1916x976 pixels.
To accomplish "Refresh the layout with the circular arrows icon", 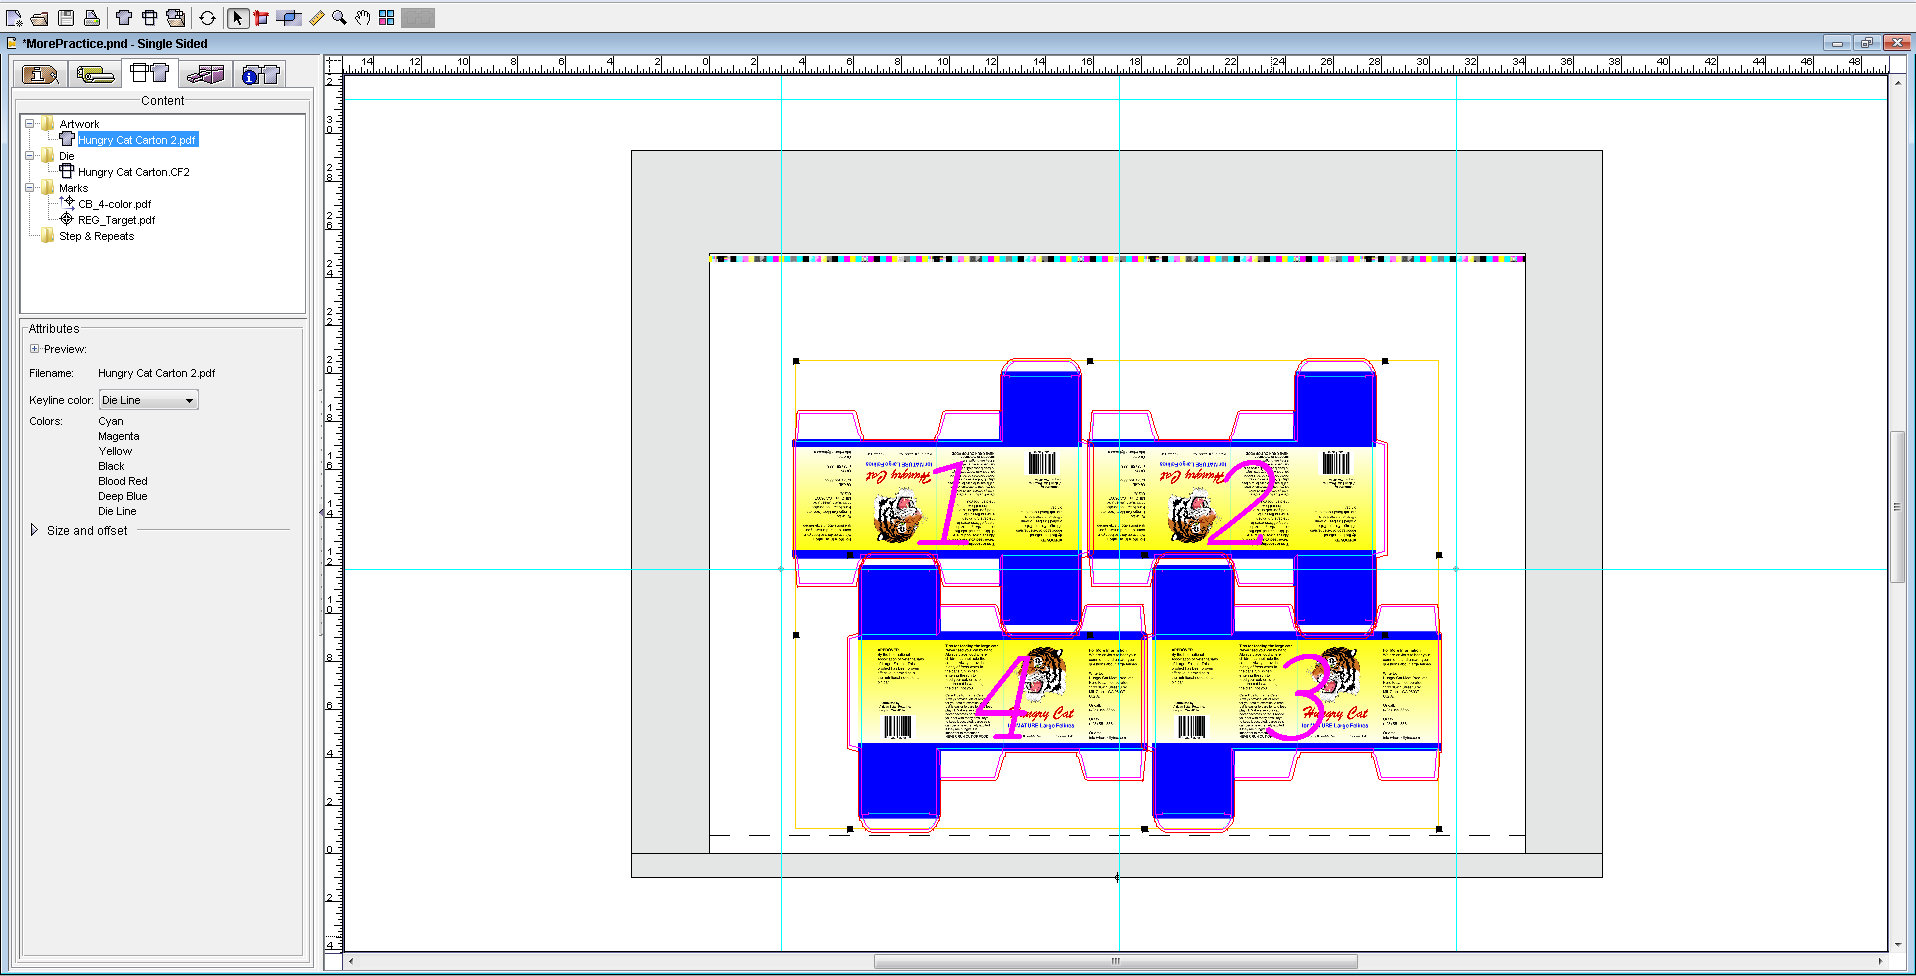I will click(207, 18).
